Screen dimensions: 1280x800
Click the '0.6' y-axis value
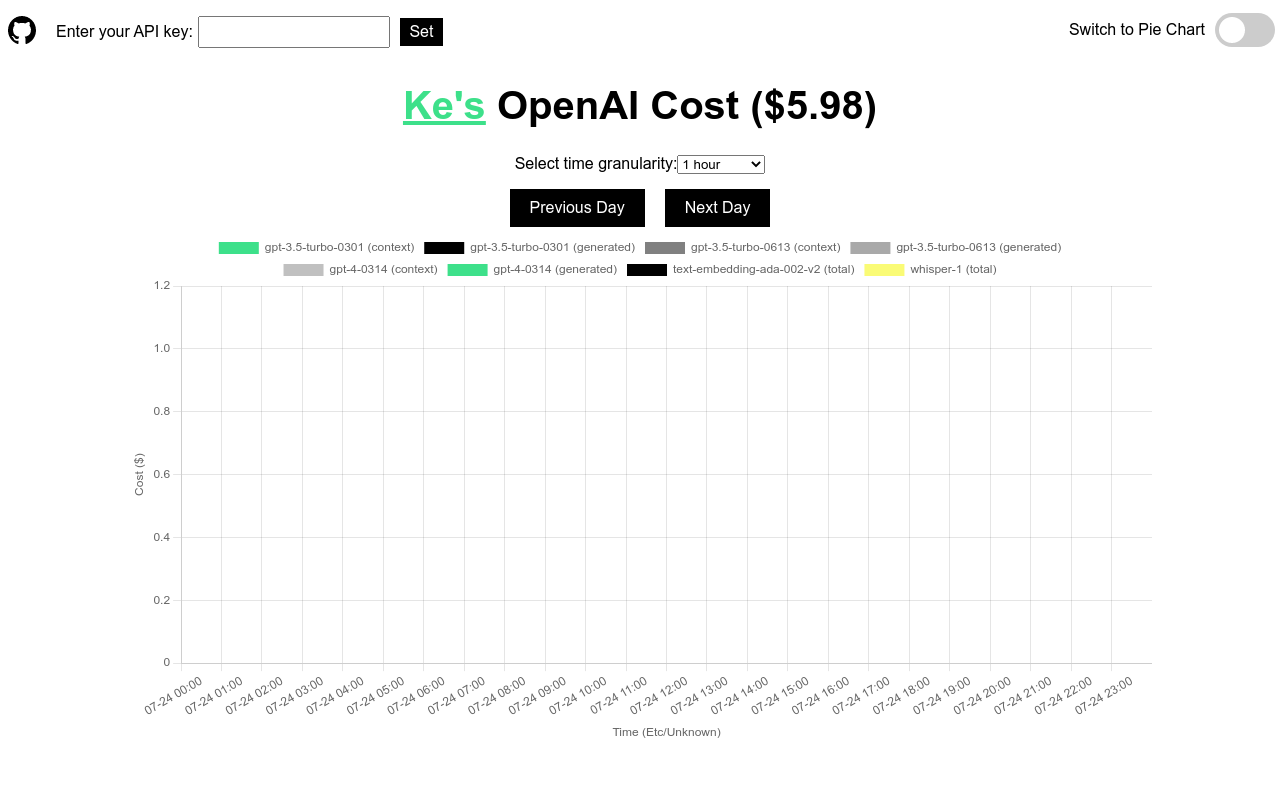tap(162, 474)
